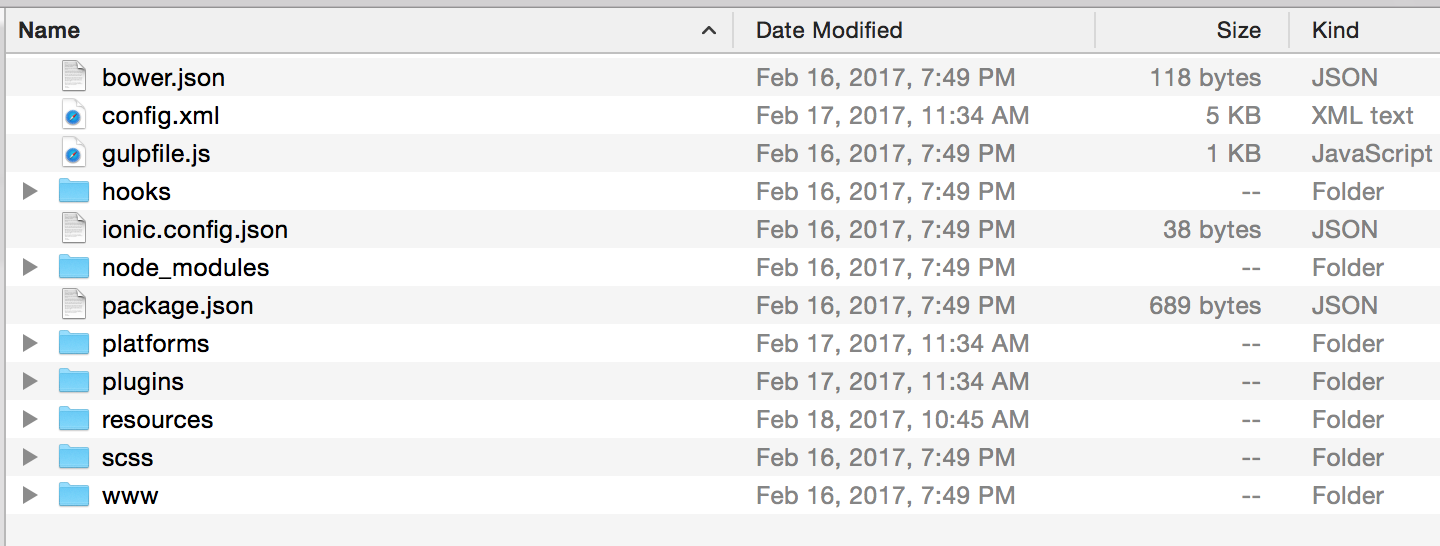The width and height of the screenshot is (1440, 546).
Task: Click the node_modules folder icon
Action: (74, 268)
